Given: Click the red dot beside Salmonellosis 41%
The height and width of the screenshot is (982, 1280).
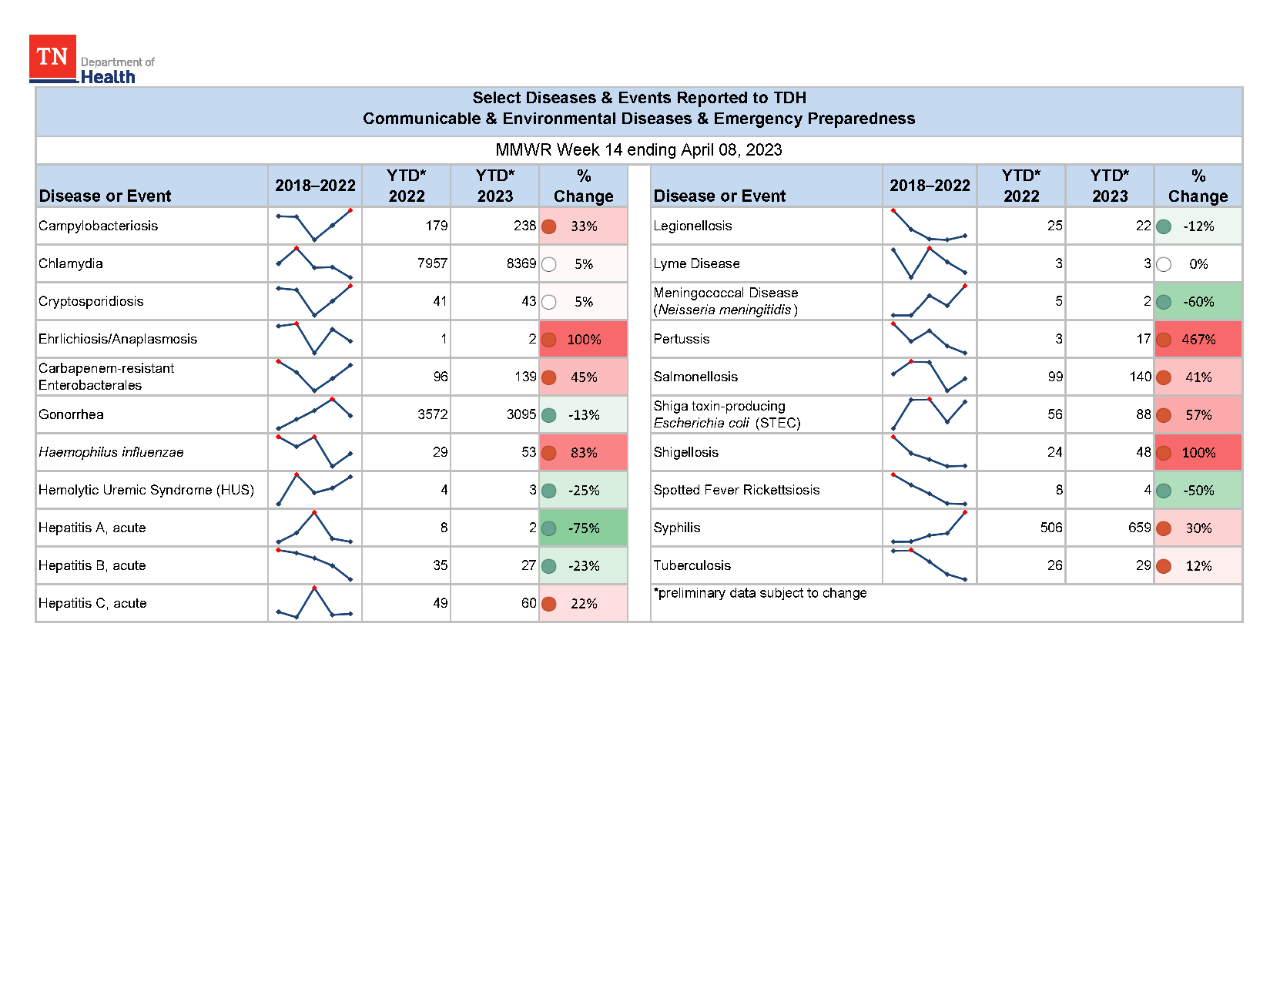Looking at the screenshot, I should tap(1163, 376).
